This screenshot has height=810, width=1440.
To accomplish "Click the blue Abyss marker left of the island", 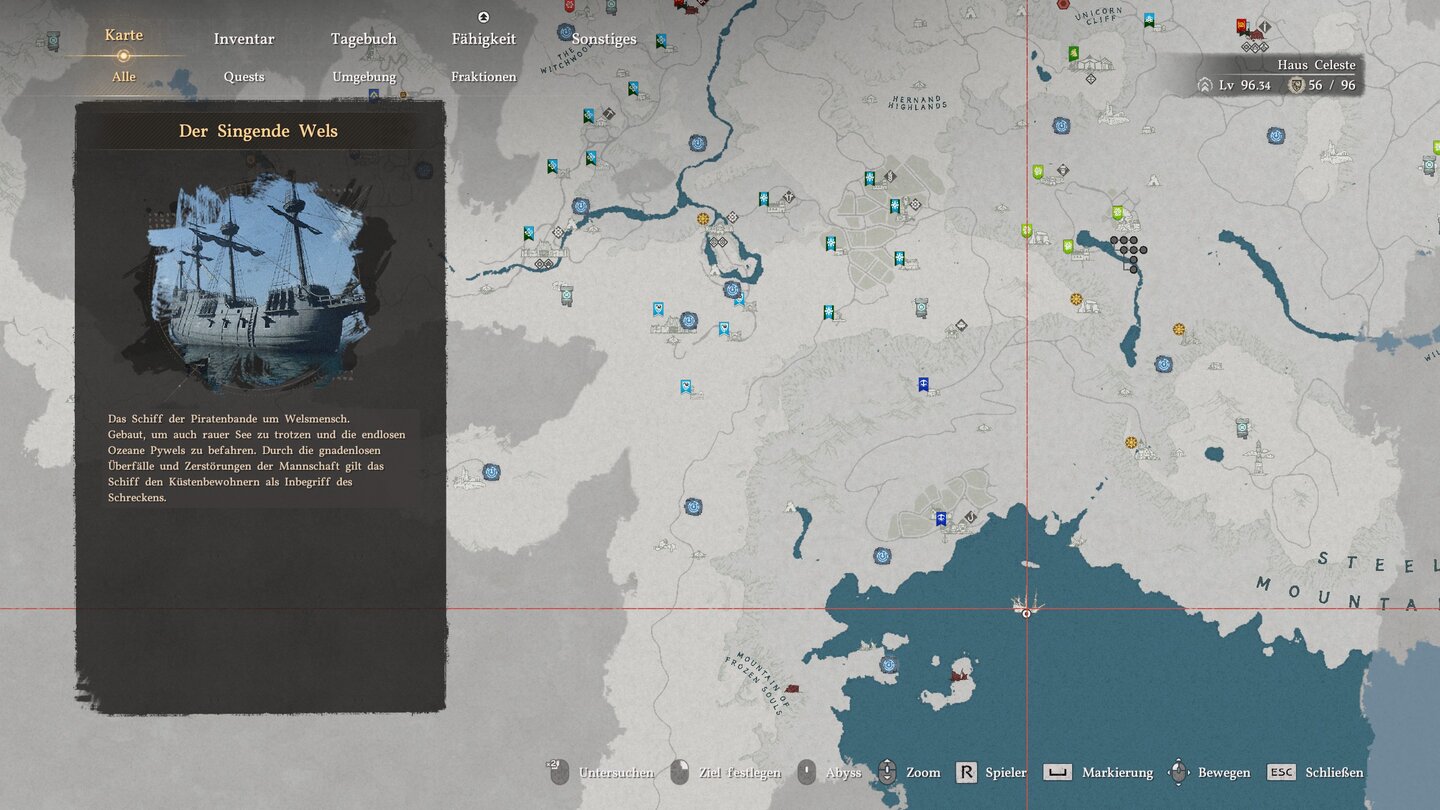I will tap(887, 665).
